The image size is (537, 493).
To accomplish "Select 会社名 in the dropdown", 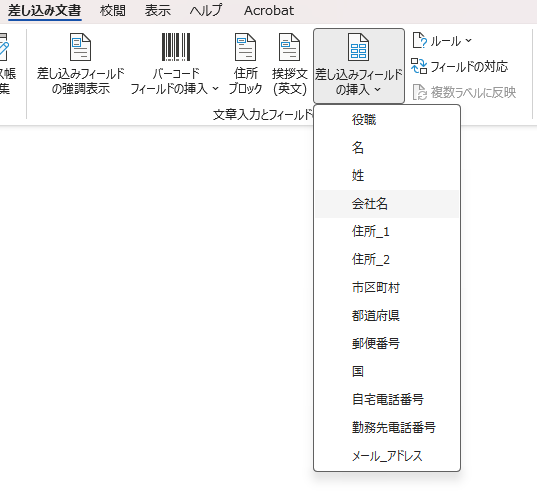I will point(387,204).
